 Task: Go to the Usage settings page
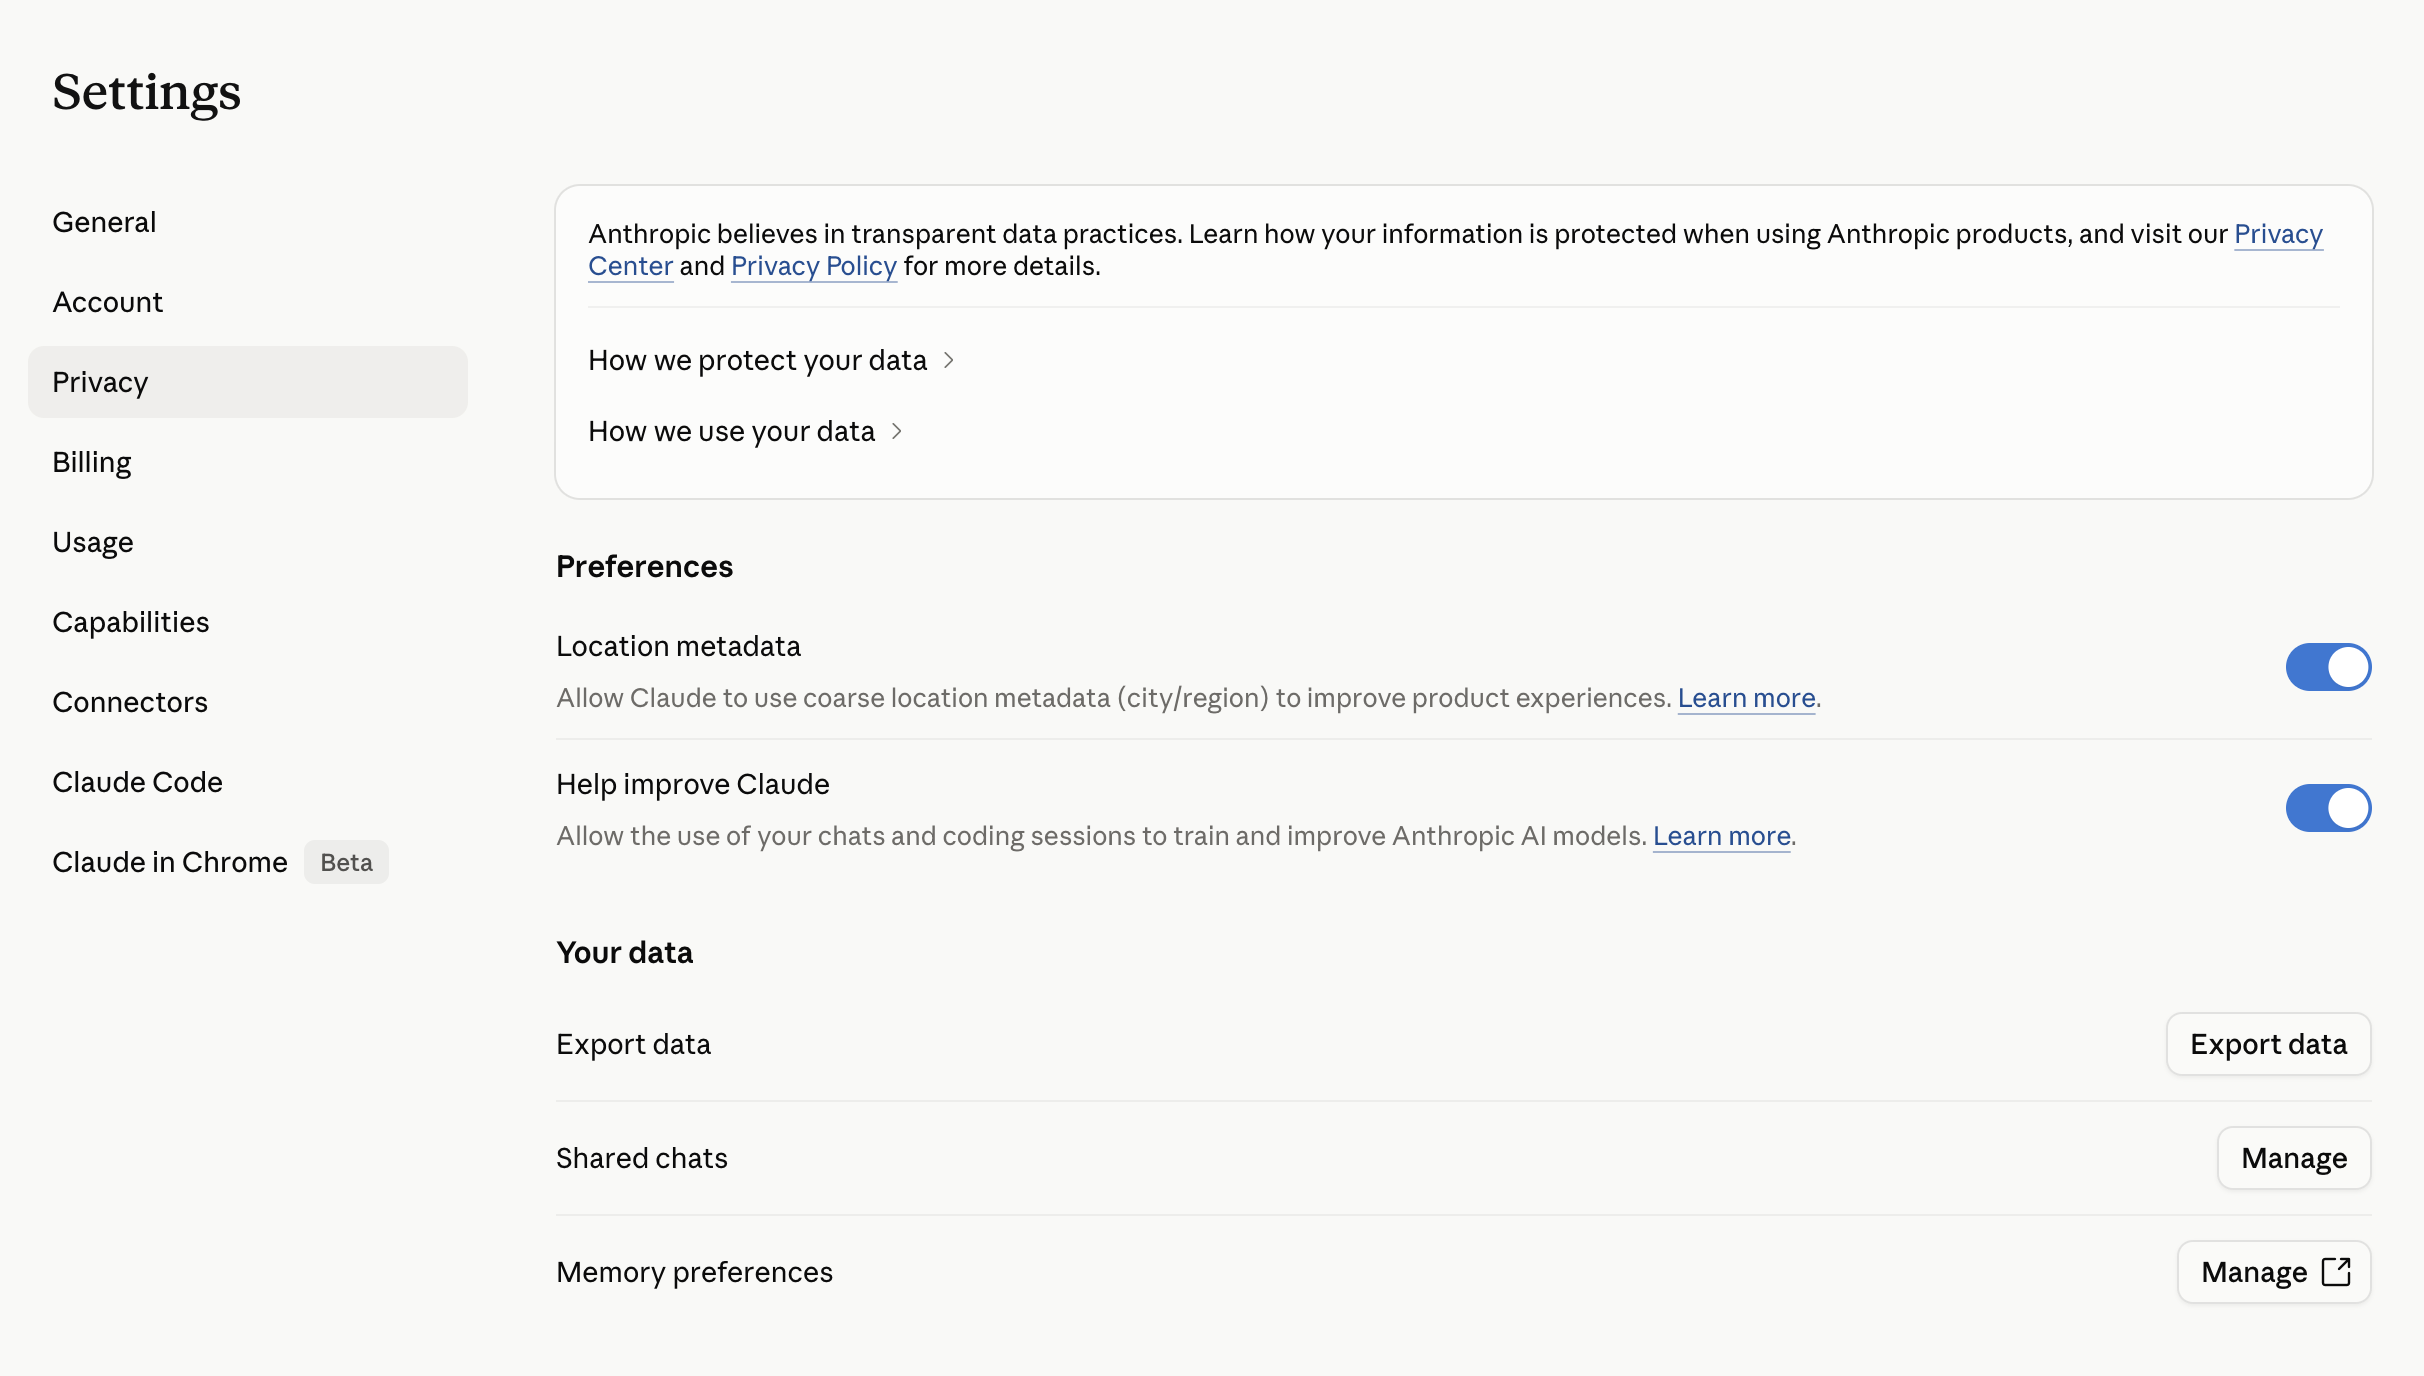click(x=92, y=541)
